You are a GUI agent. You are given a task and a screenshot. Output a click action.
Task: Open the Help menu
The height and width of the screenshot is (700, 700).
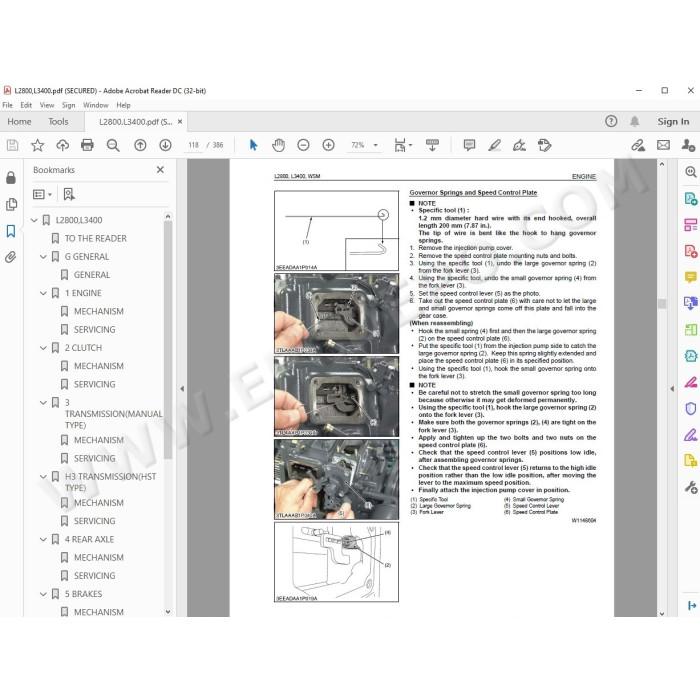tap(123, 105)
